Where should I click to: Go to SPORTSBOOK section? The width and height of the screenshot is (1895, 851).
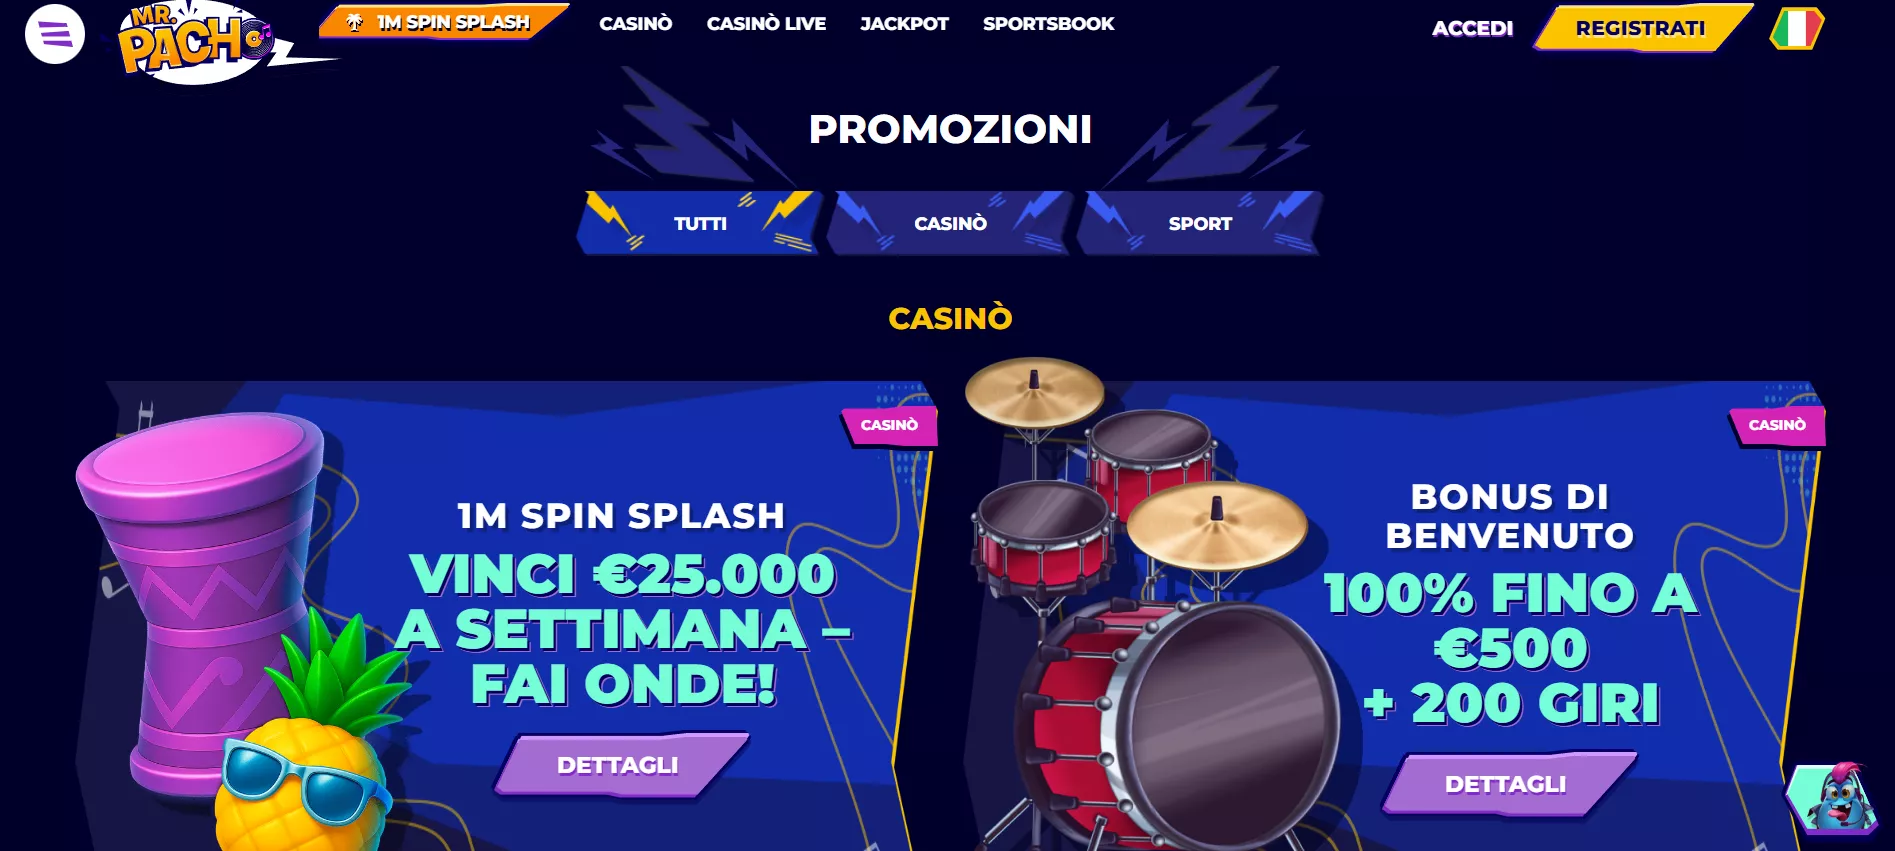pyautogui.click(x=1048, y=23)
